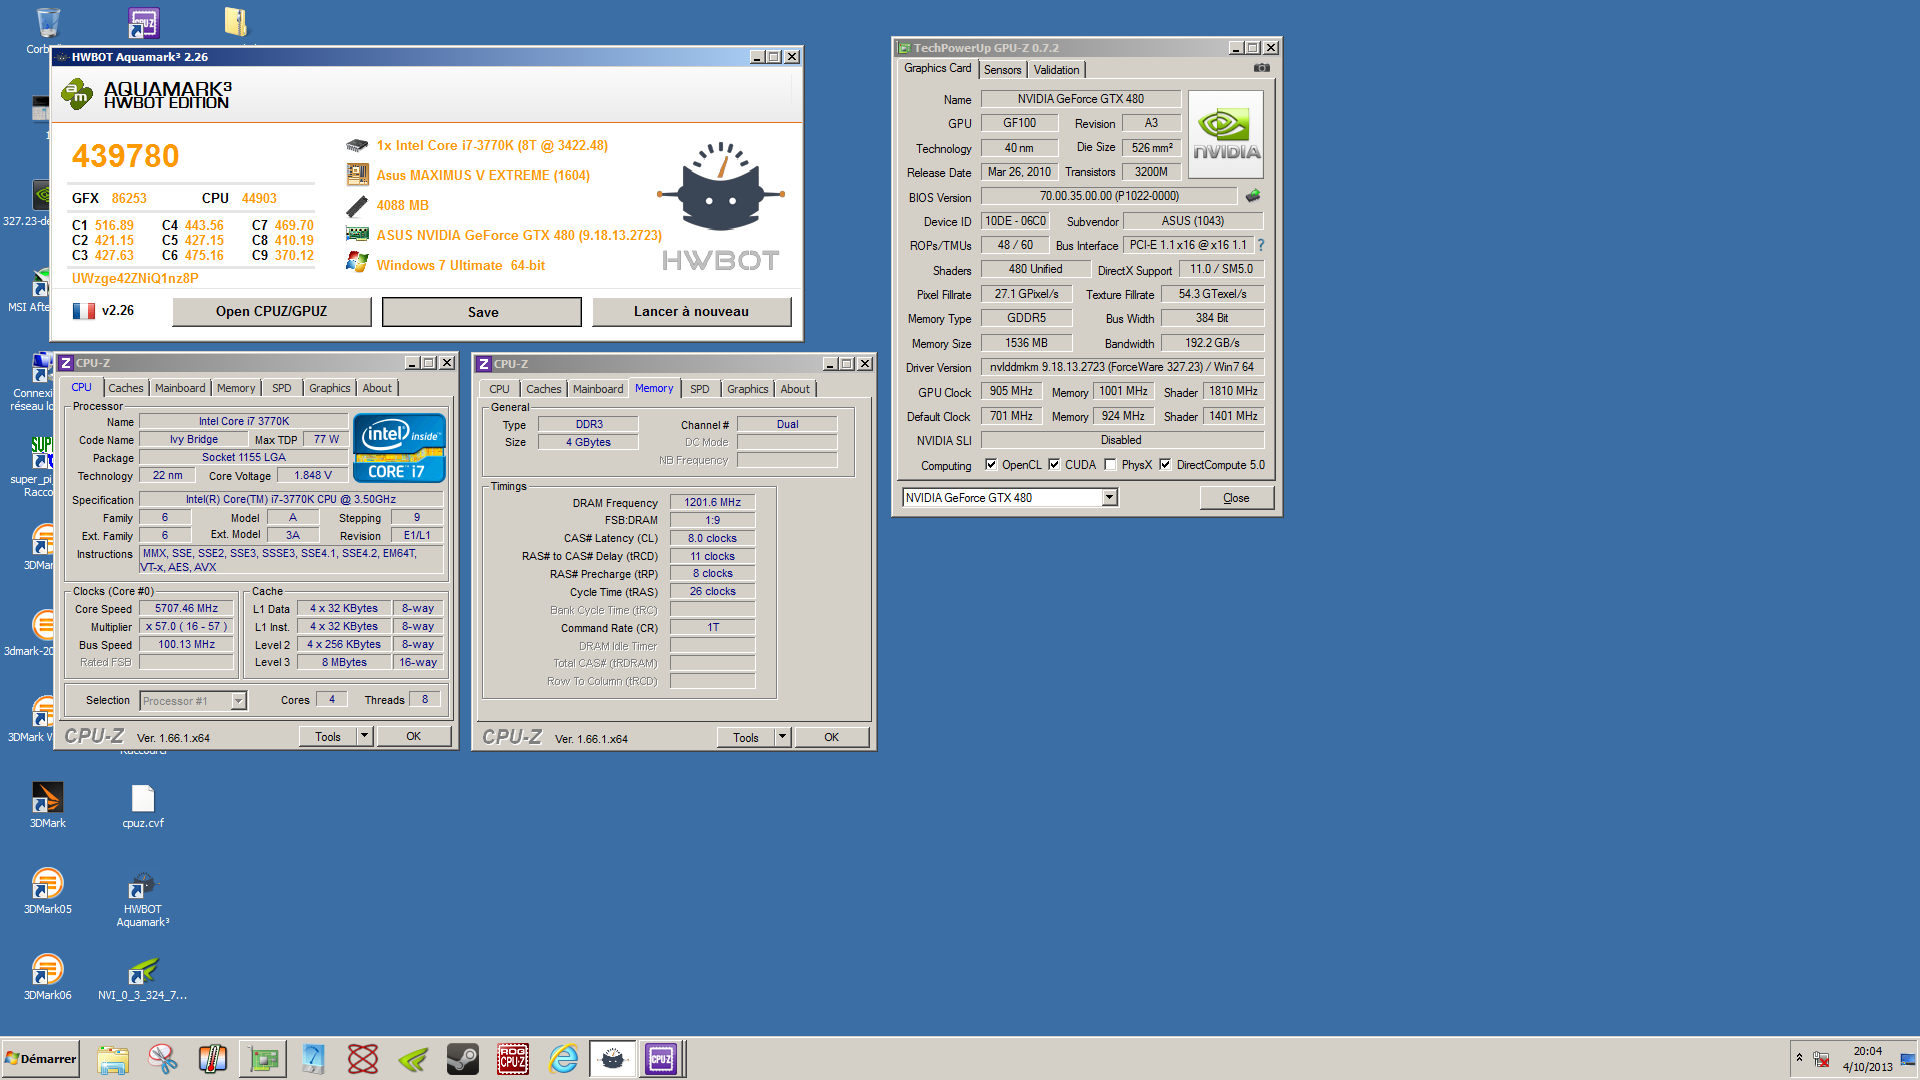
Task: Click the system tray clock 20:04
Action: [x=1867, y=1052]
